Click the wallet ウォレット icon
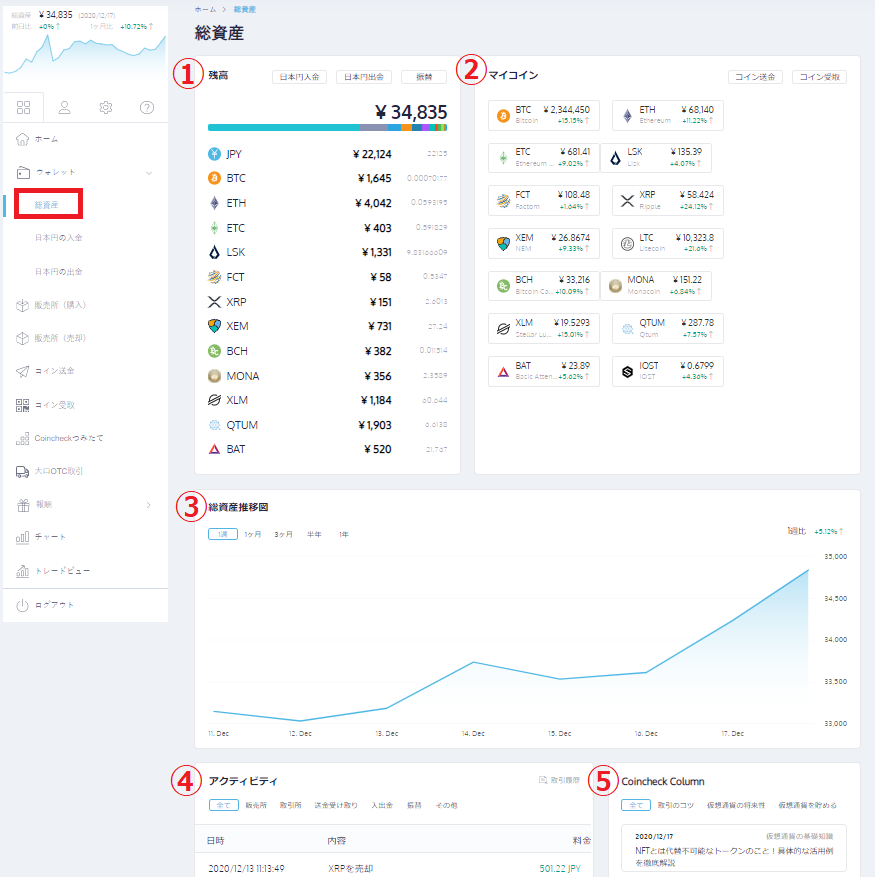The width and height of the screenshot is (875, 877). point(23,173)
